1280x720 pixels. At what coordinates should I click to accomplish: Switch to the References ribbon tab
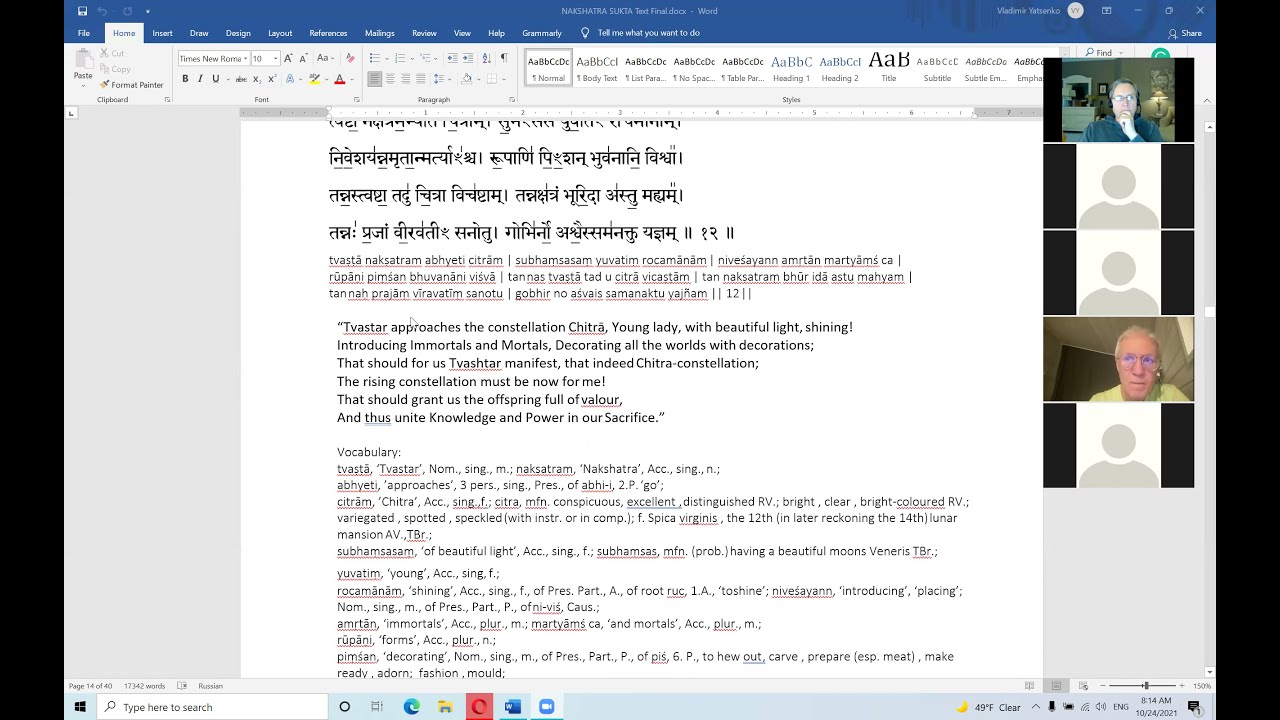tap(328, 33)
